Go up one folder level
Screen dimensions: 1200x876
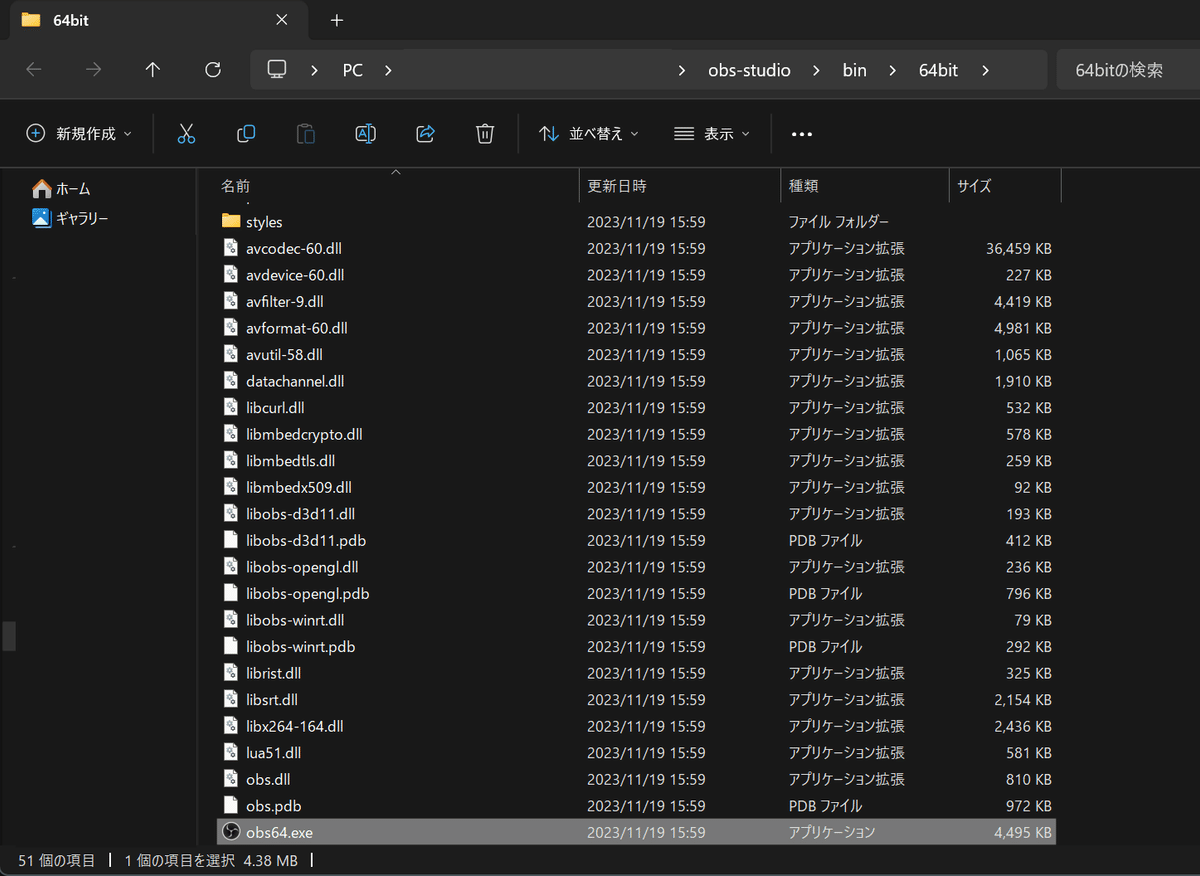point(152,69)
